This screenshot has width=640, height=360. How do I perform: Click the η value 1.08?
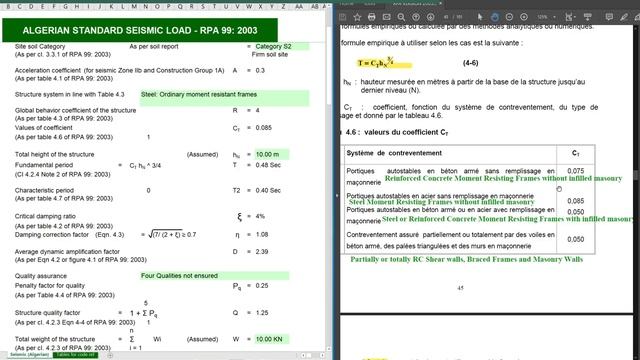262,235
